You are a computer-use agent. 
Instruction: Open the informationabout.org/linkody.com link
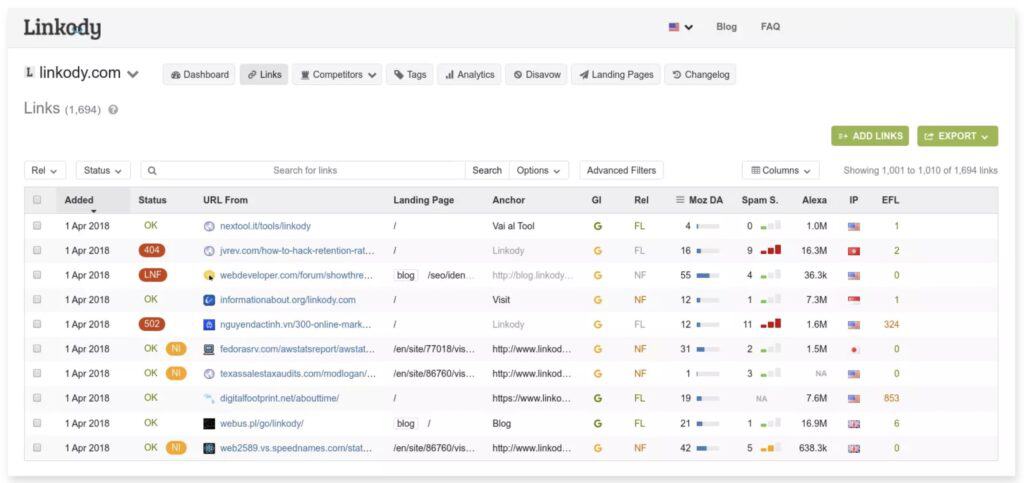287,300
